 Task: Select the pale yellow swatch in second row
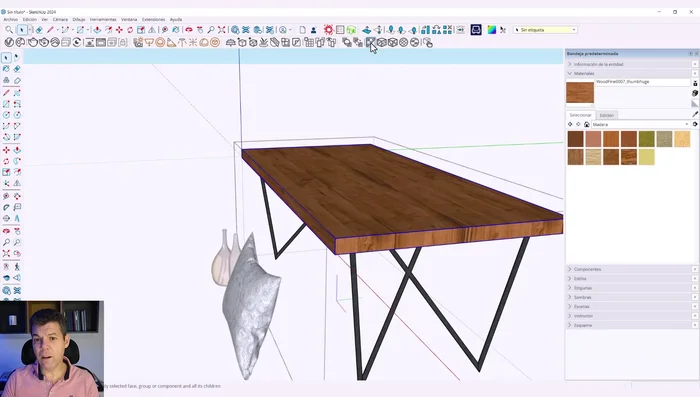[646, 157]
